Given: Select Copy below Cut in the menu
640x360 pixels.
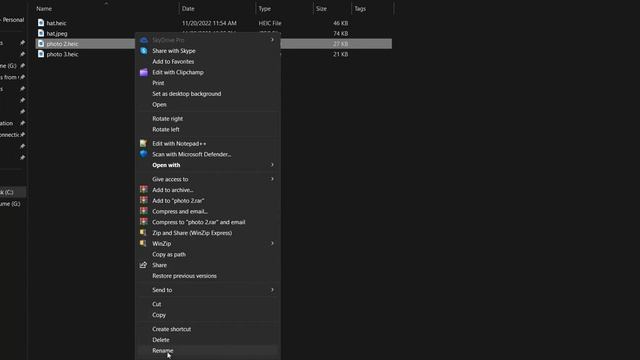Looking at the screenshot, I should [x=159, y=315].
